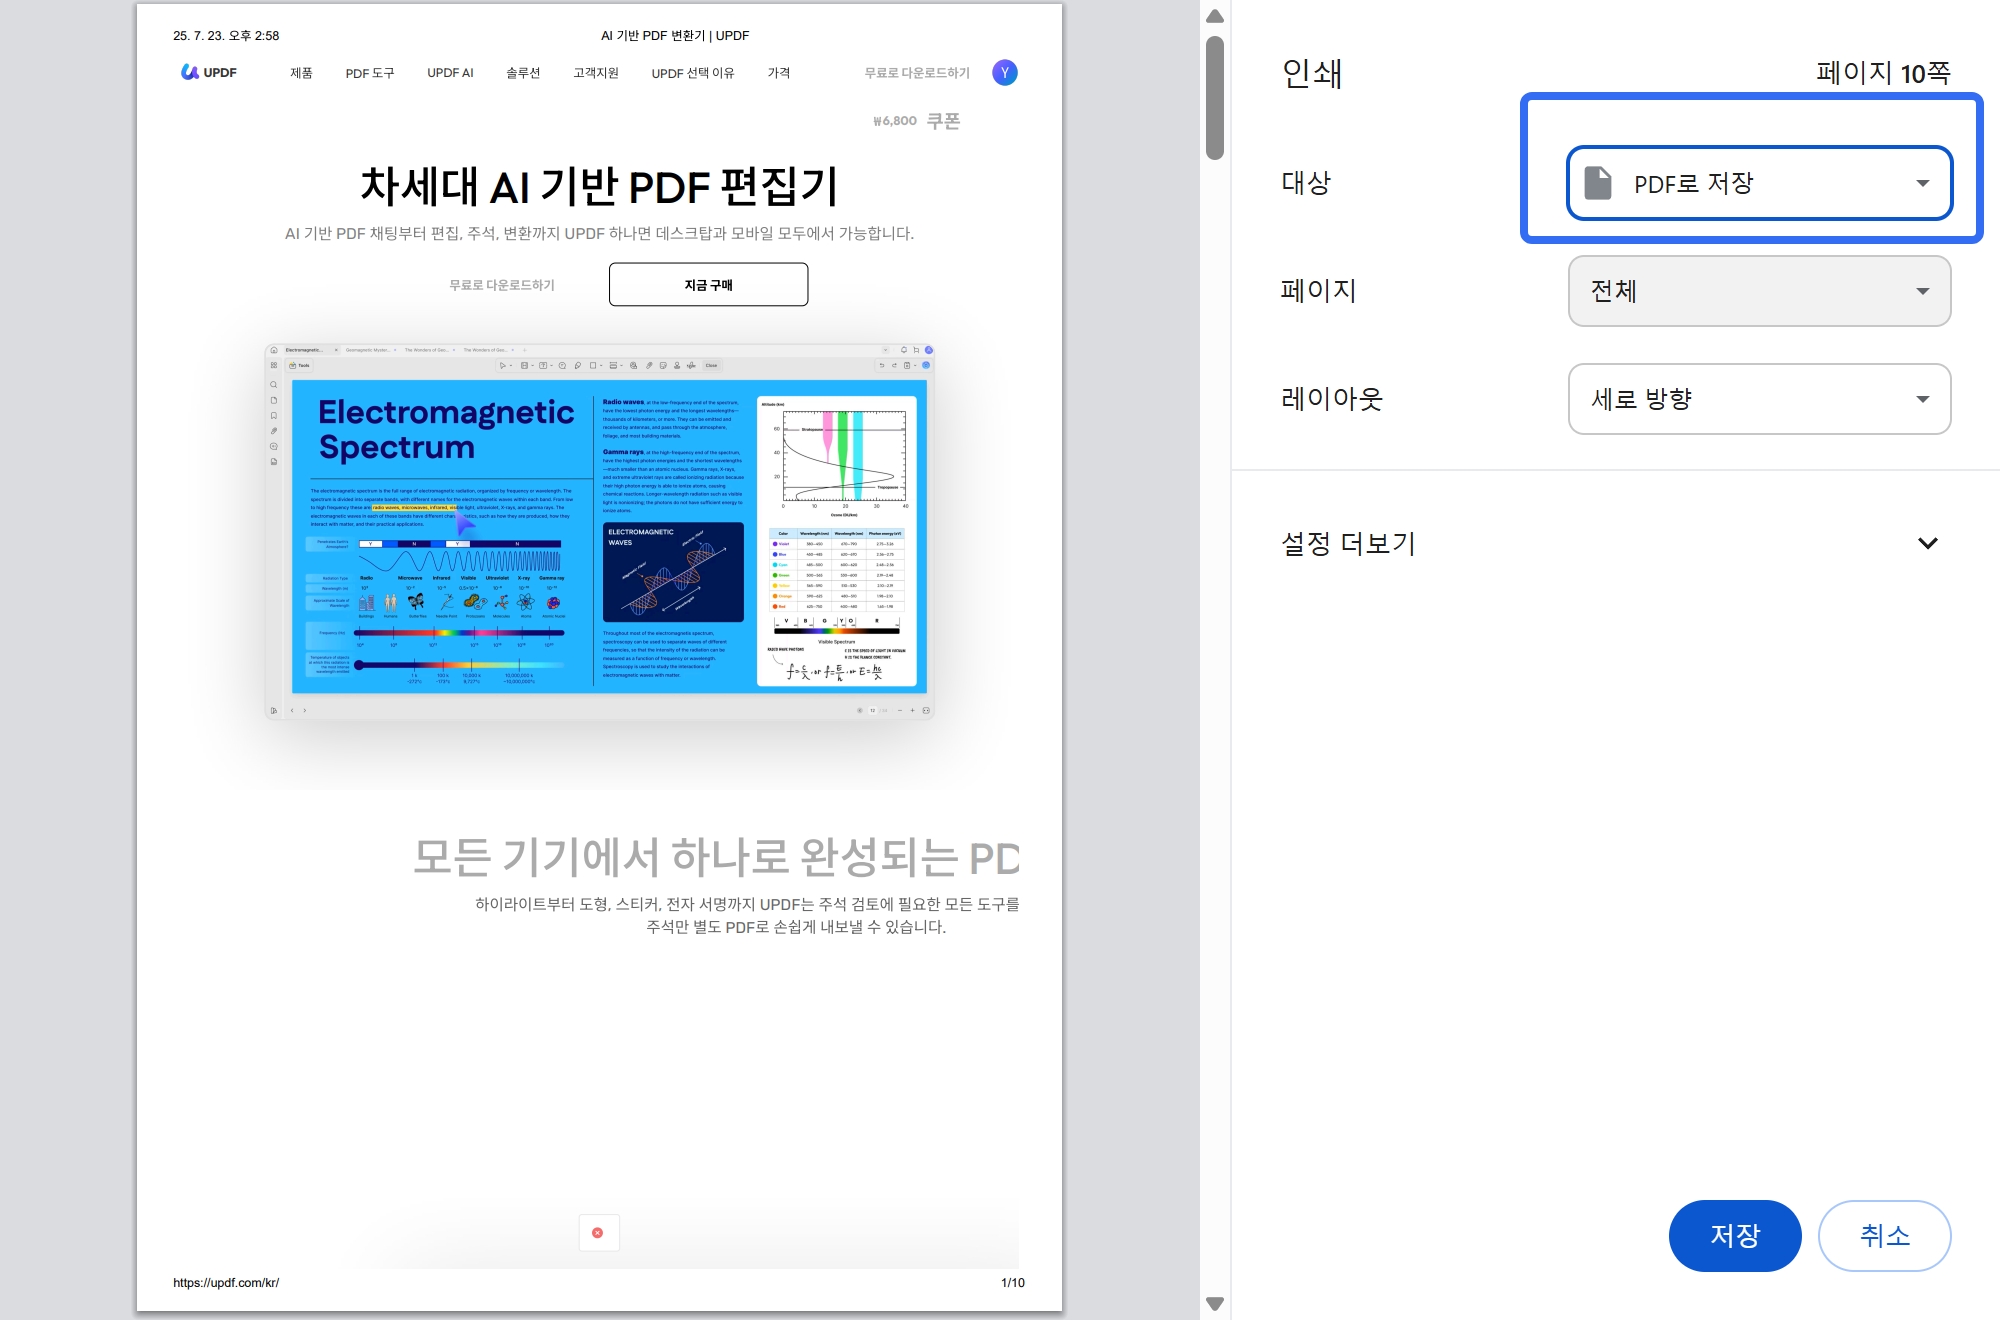Click the PDF 도구 menu item in the preview
Screen dimensions: 2000x1320
click(370, 73)
